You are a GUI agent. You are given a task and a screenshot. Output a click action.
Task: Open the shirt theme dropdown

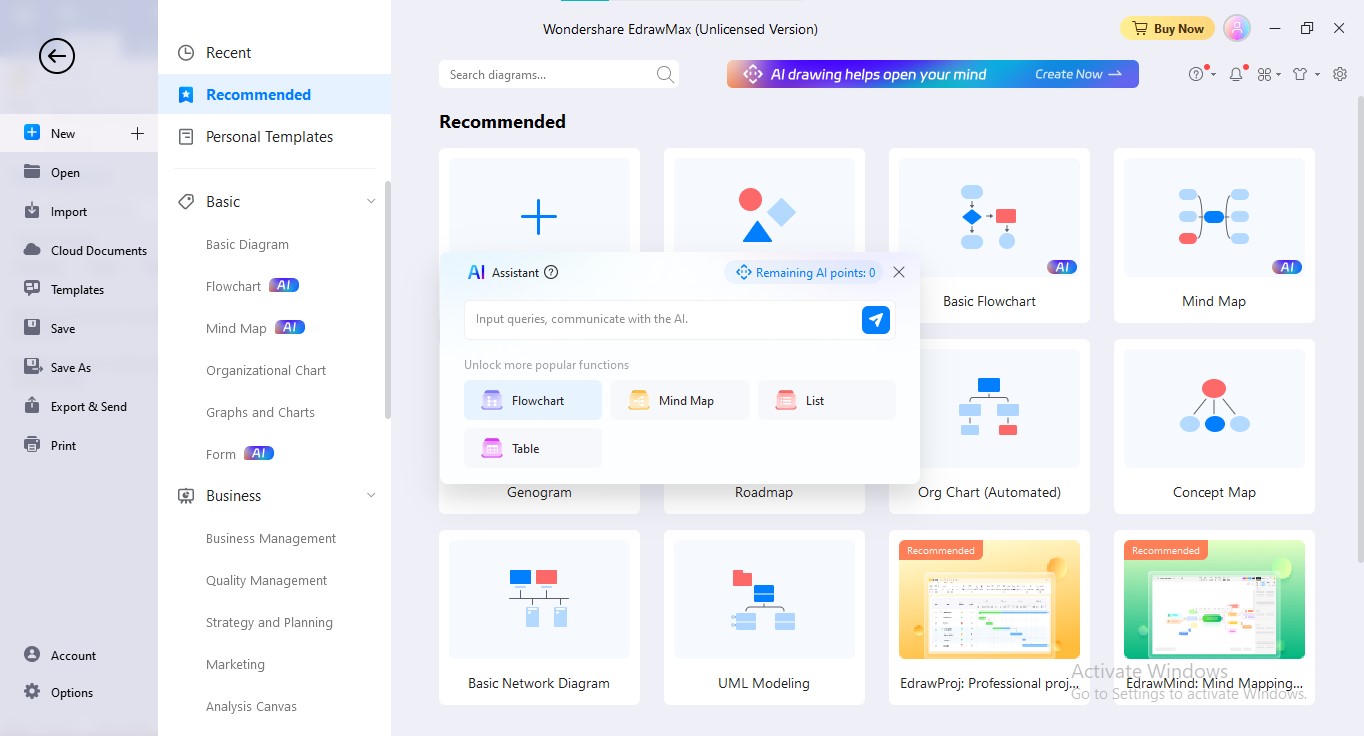(1305, 74)
